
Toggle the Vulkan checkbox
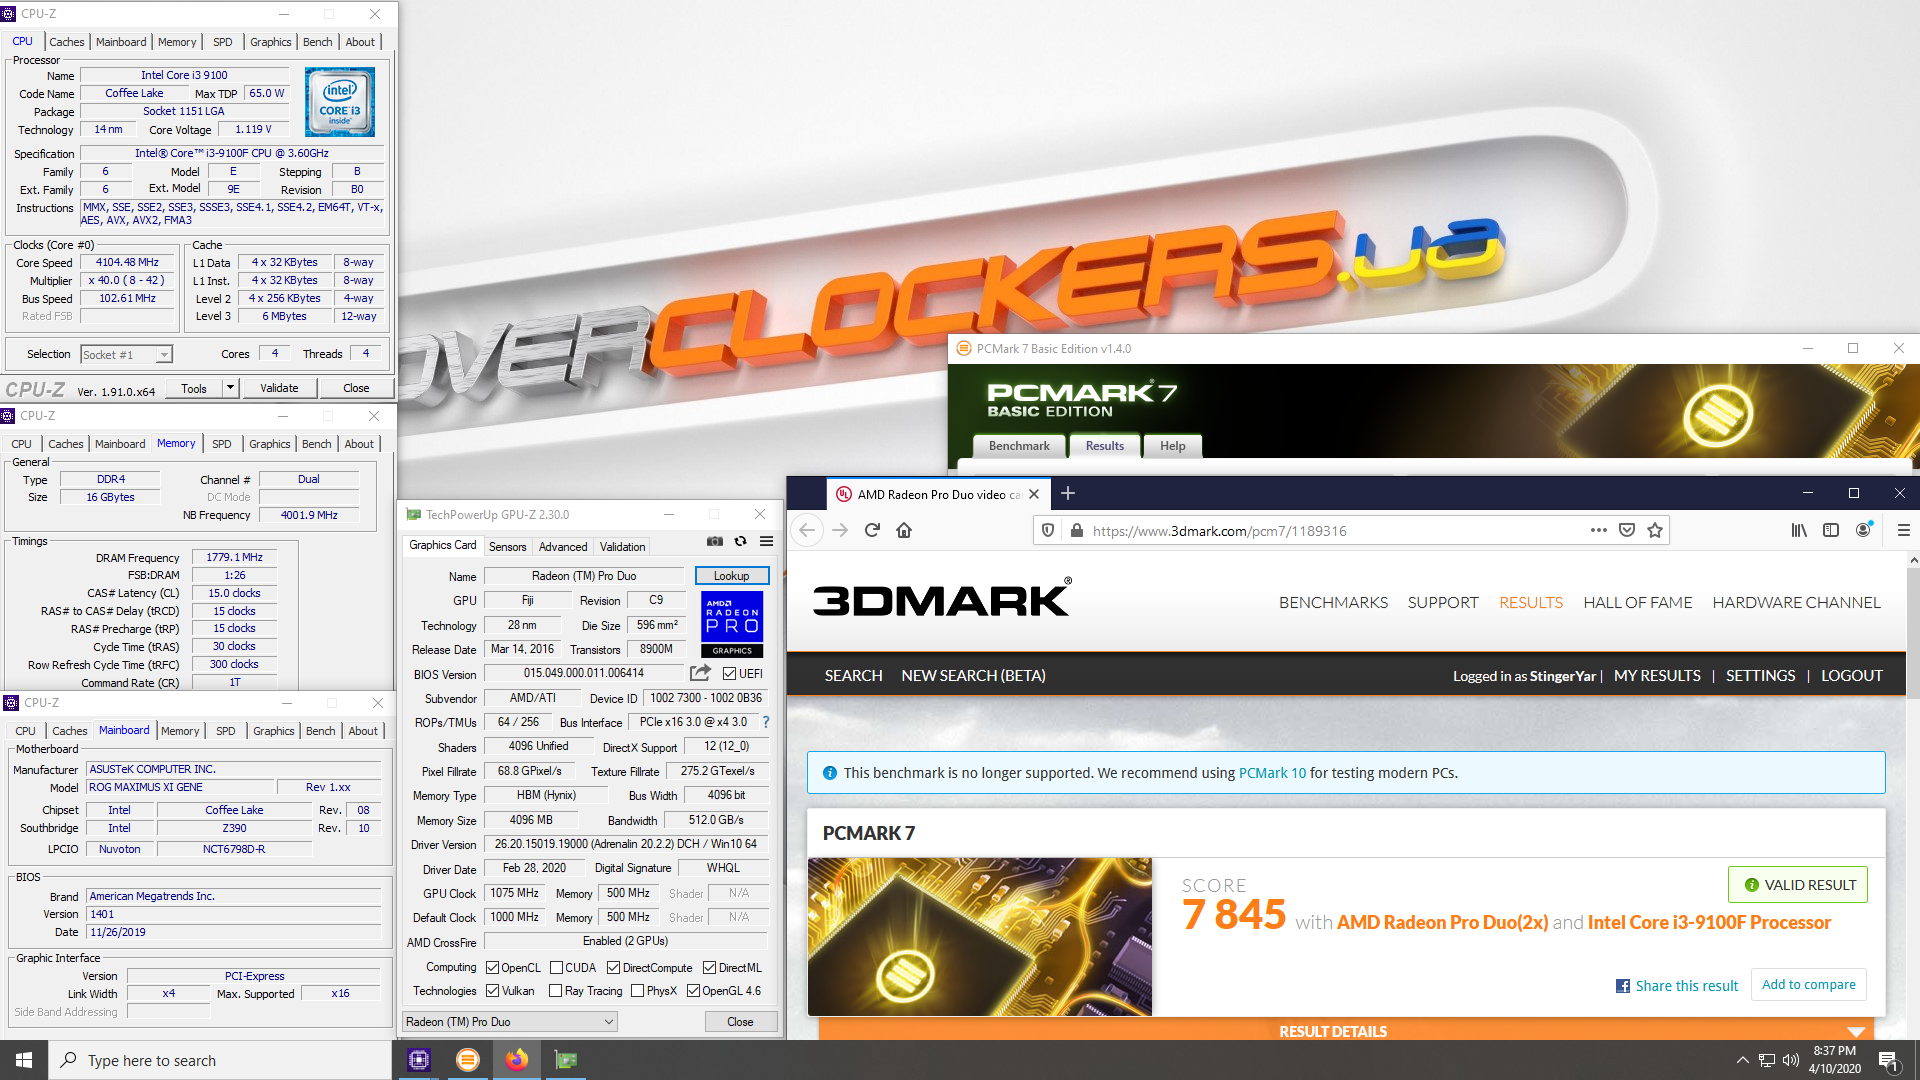(492, 991)
